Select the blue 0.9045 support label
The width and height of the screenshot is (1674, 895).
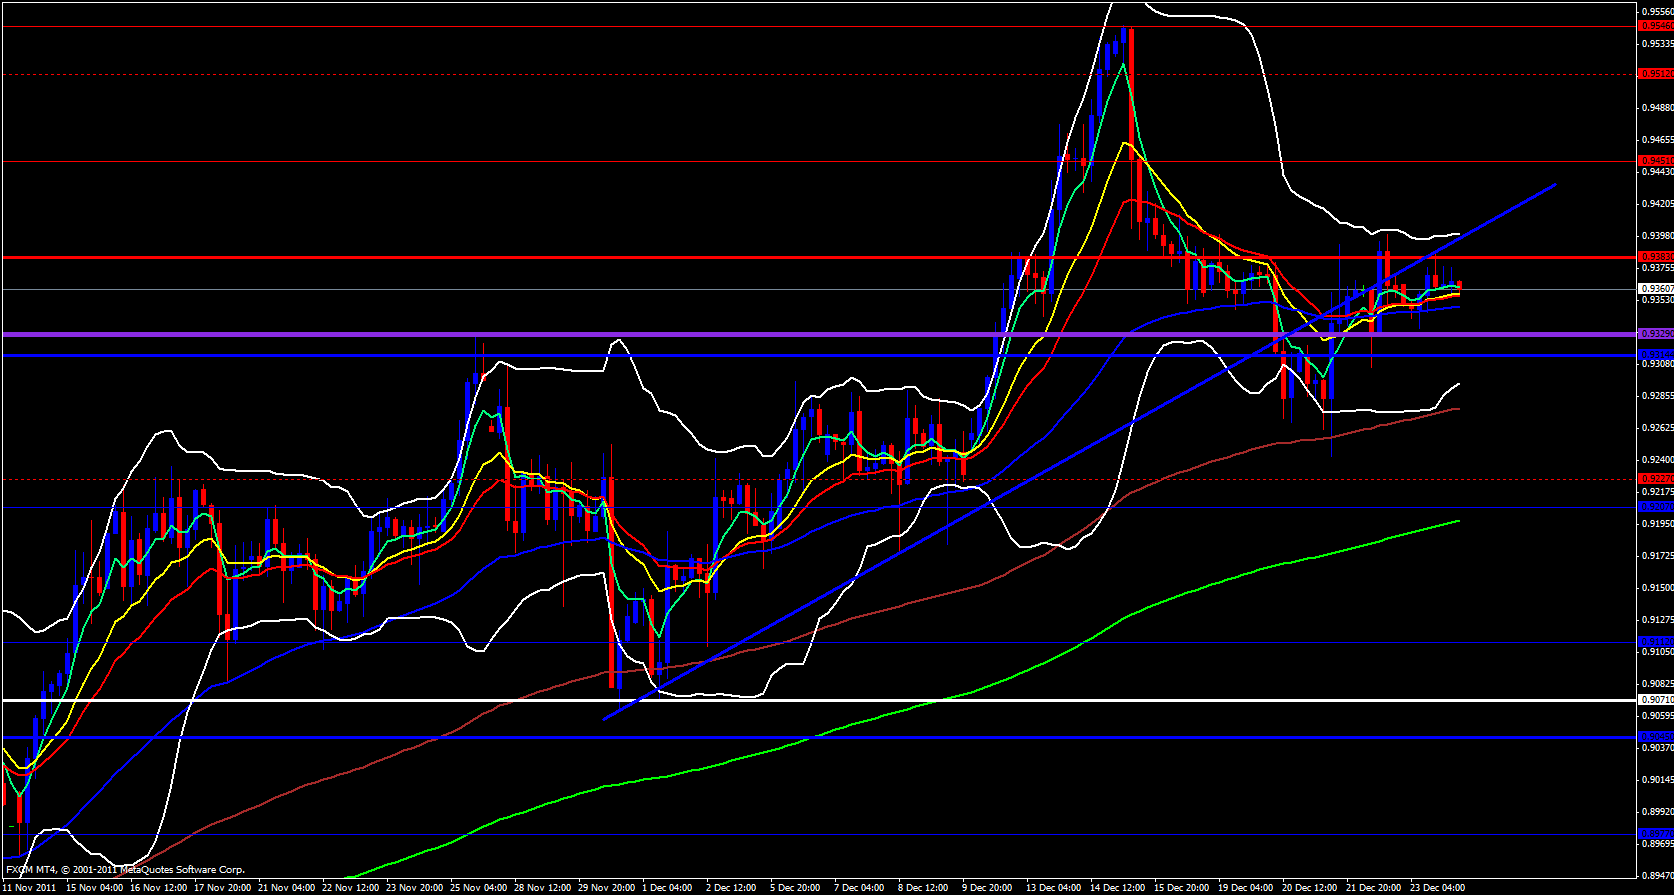pyautogui.click(x=1655, y=737)
